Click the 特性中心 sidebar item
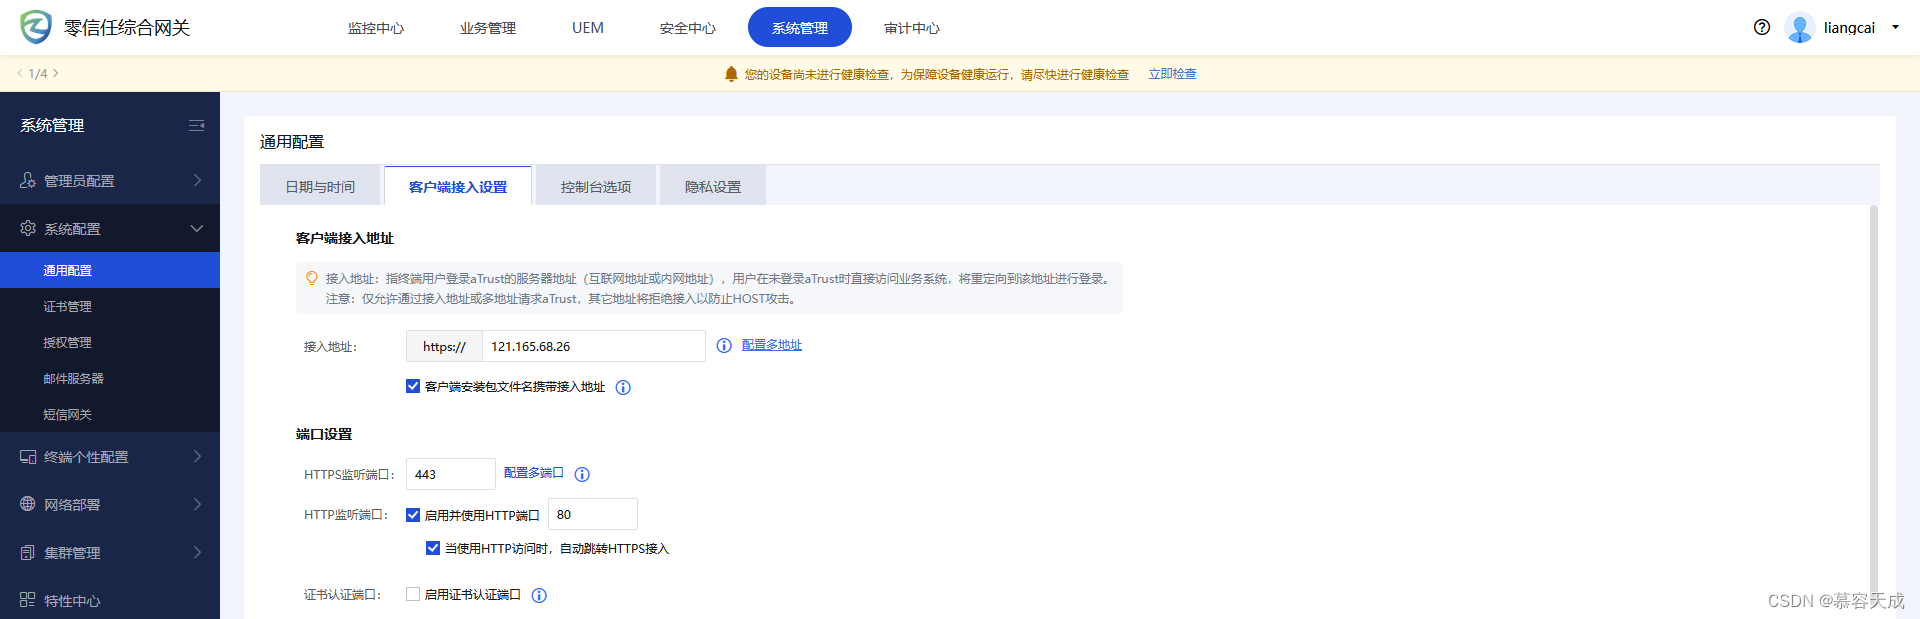Screen dimensions: 1920x619 click(x=110, y=600)
